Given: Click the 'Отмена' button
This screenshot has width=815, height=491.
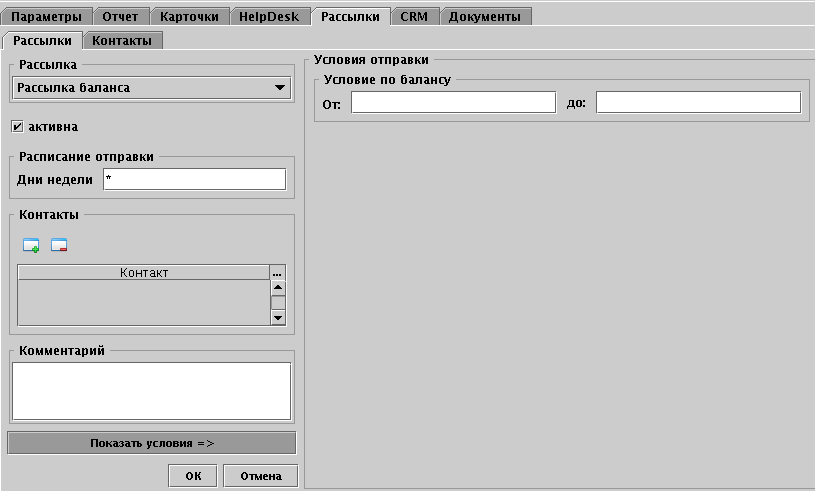Looking at the screenshot, I should point(260,476).
